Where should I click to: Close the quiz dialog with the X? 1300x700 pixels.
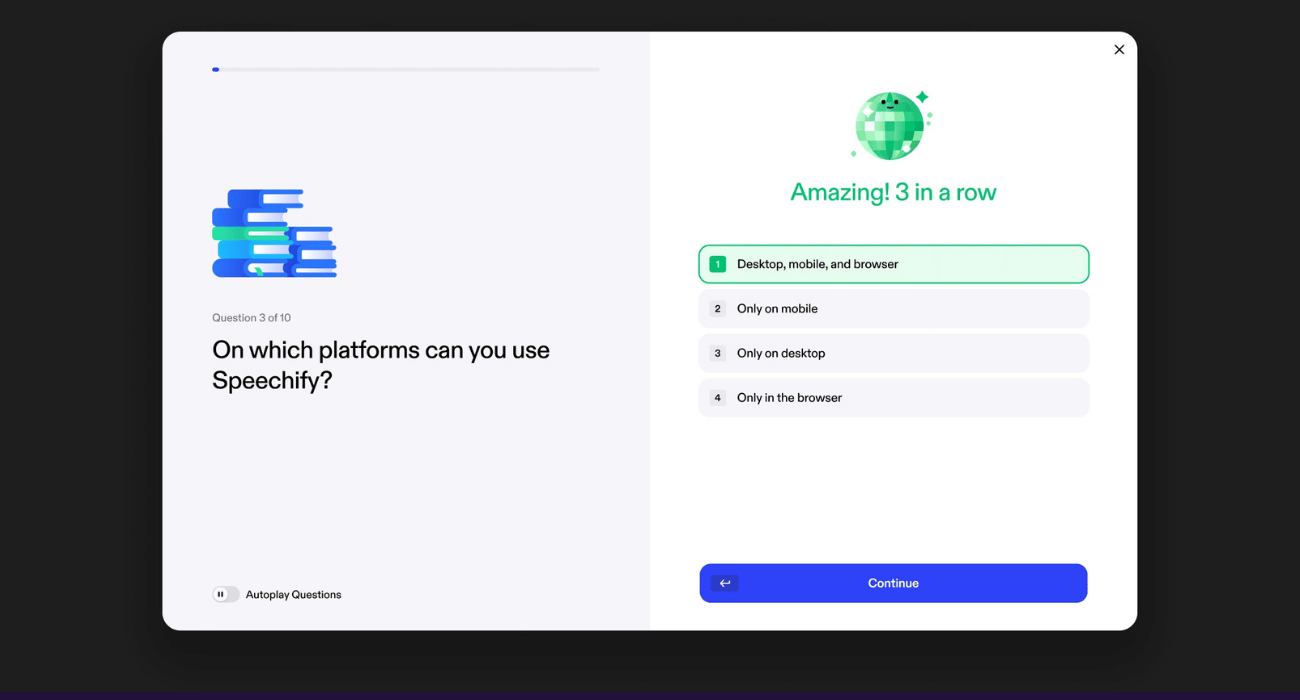pyautogui.click(x=1119, y=50)
